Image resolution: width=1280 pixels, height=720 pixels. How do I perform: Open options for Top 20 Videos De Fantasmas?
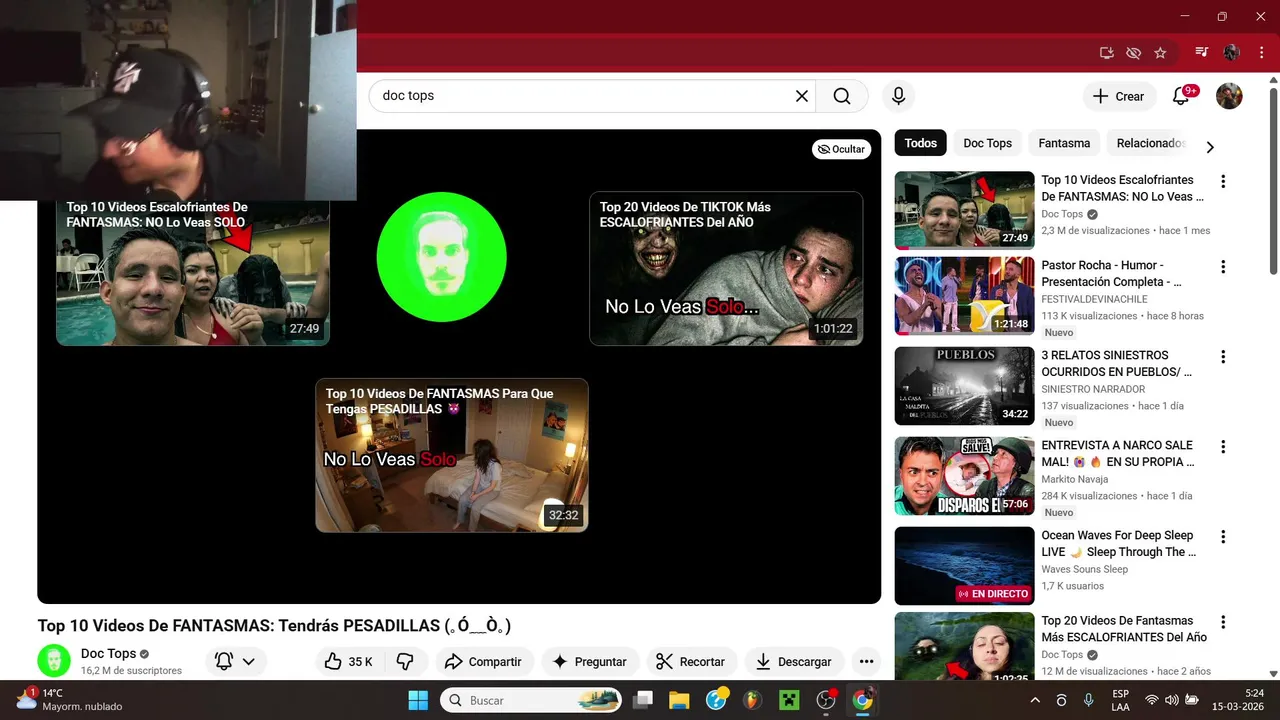click(1222, 622)
